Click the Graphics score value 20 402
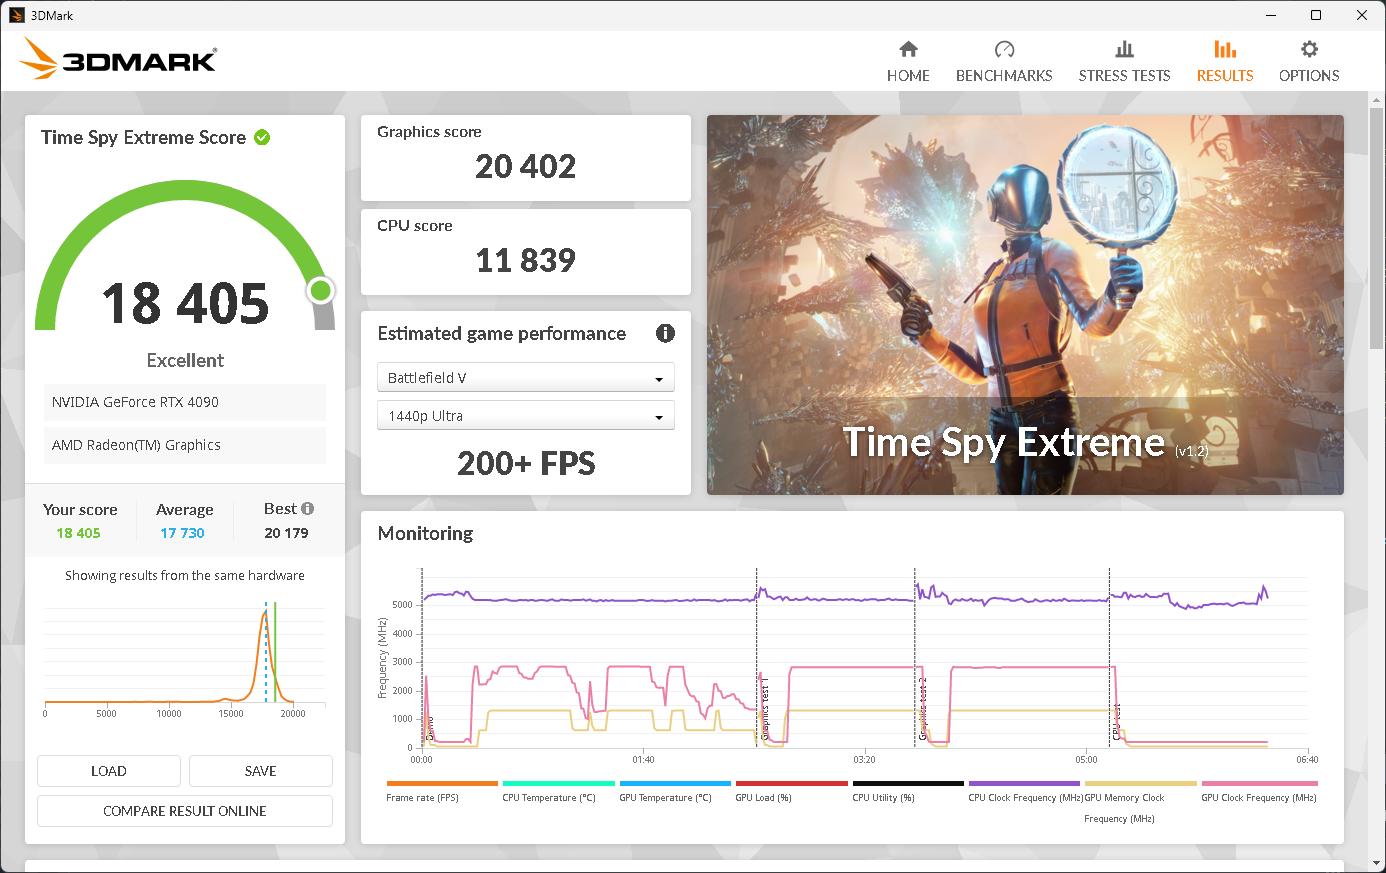The image size is (1386, 873). (526, 166)
